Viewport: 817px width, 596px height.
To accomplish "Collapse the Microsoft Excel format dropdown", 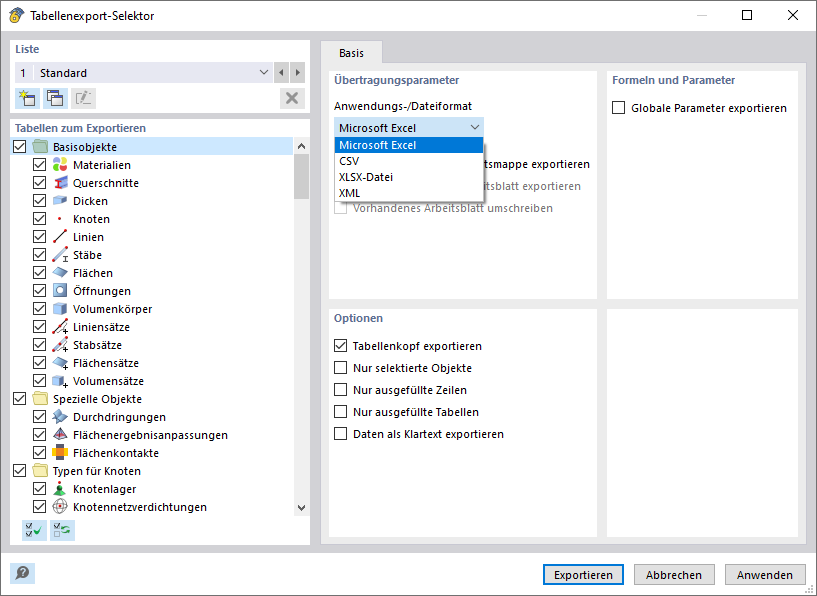I will [x=474, y=127].
